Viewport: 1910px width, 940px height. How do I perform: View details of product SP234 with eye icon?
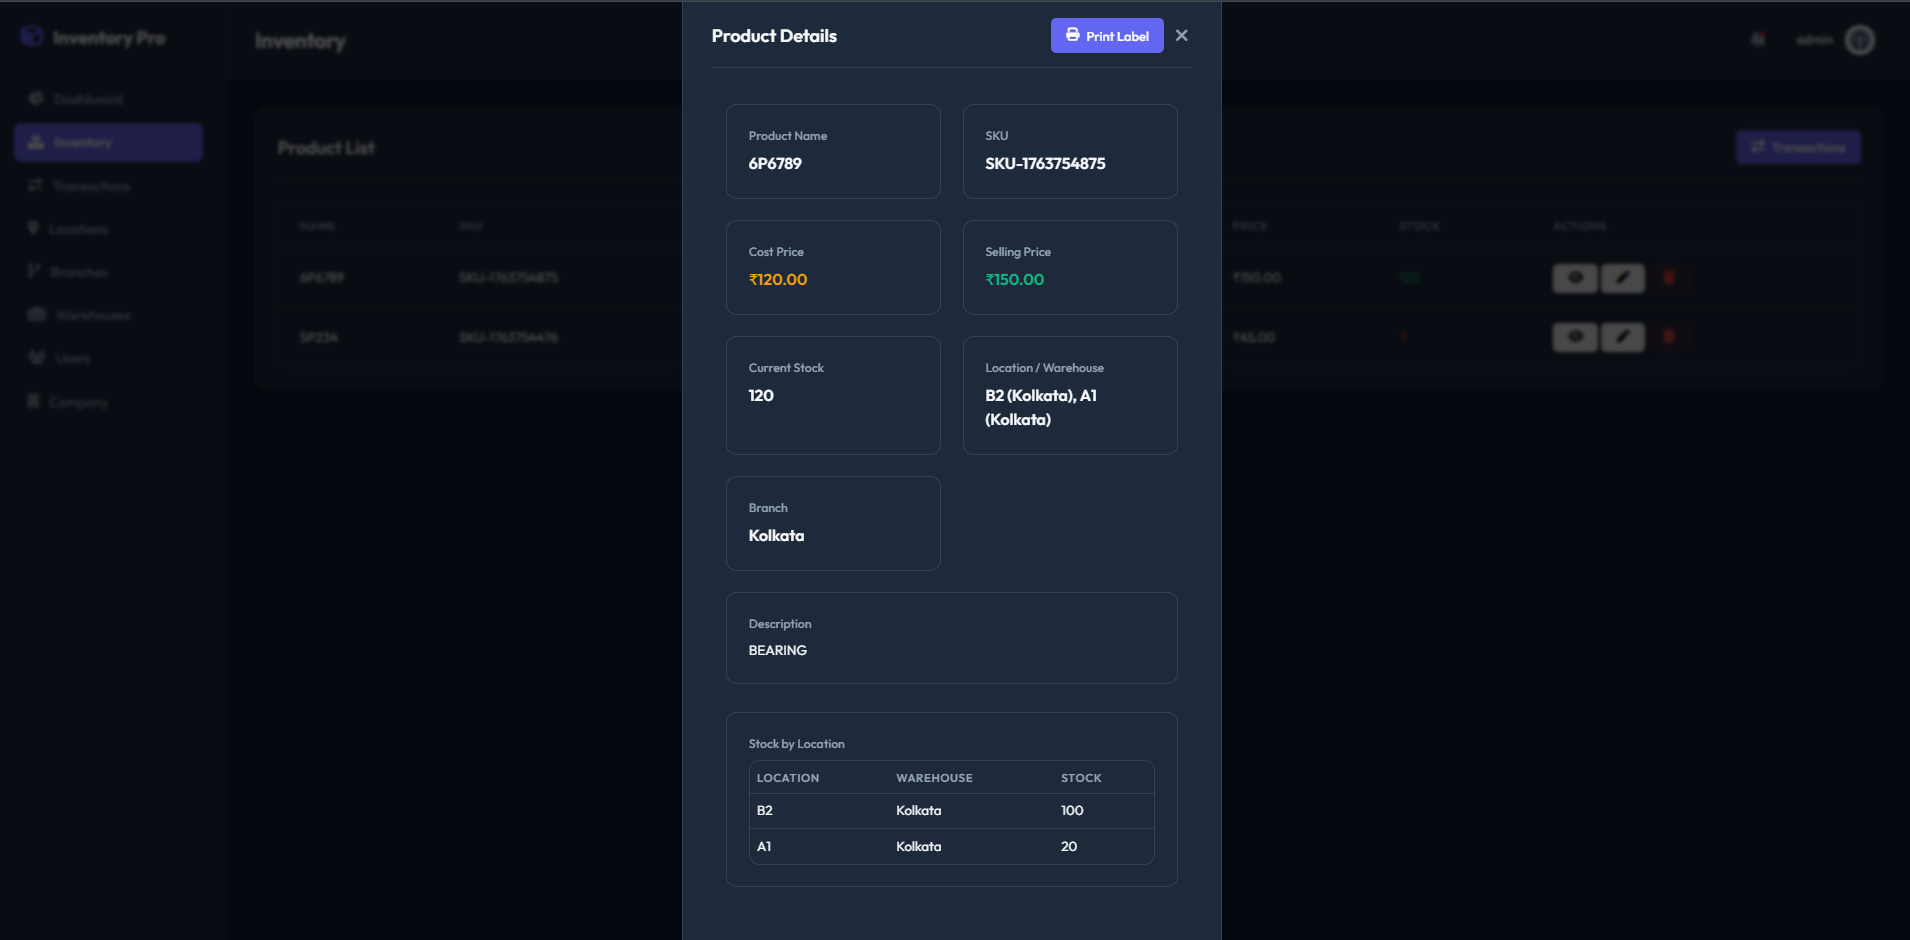click(x=1574, y=337)
